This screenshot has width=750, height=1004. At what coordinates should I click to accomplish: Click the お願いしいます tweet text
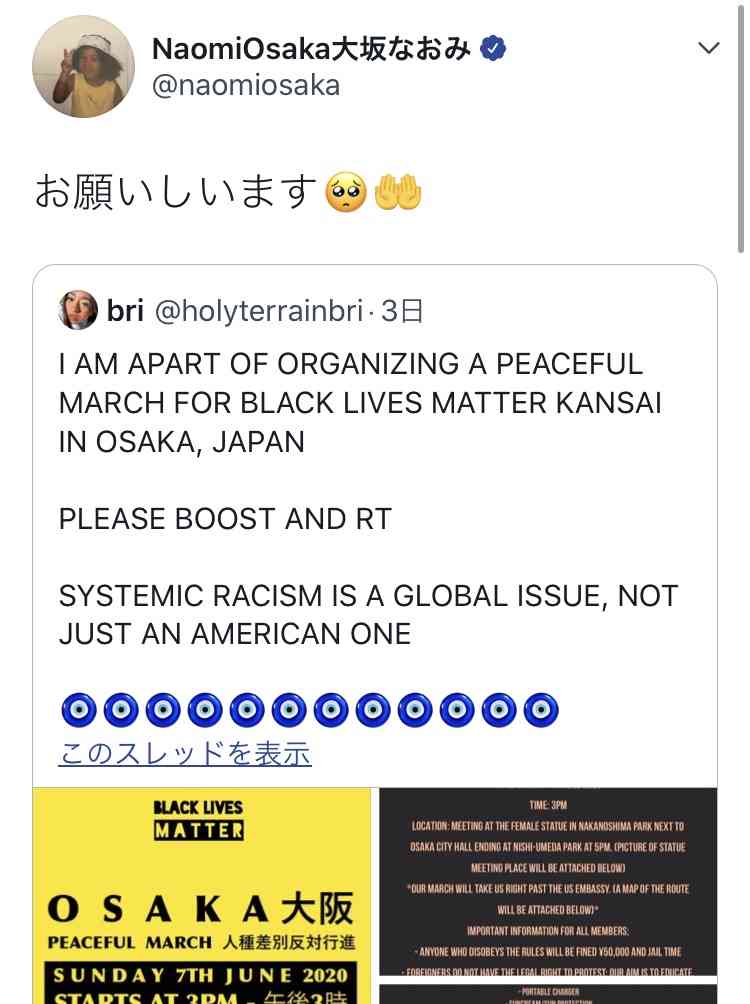point(176,192)
